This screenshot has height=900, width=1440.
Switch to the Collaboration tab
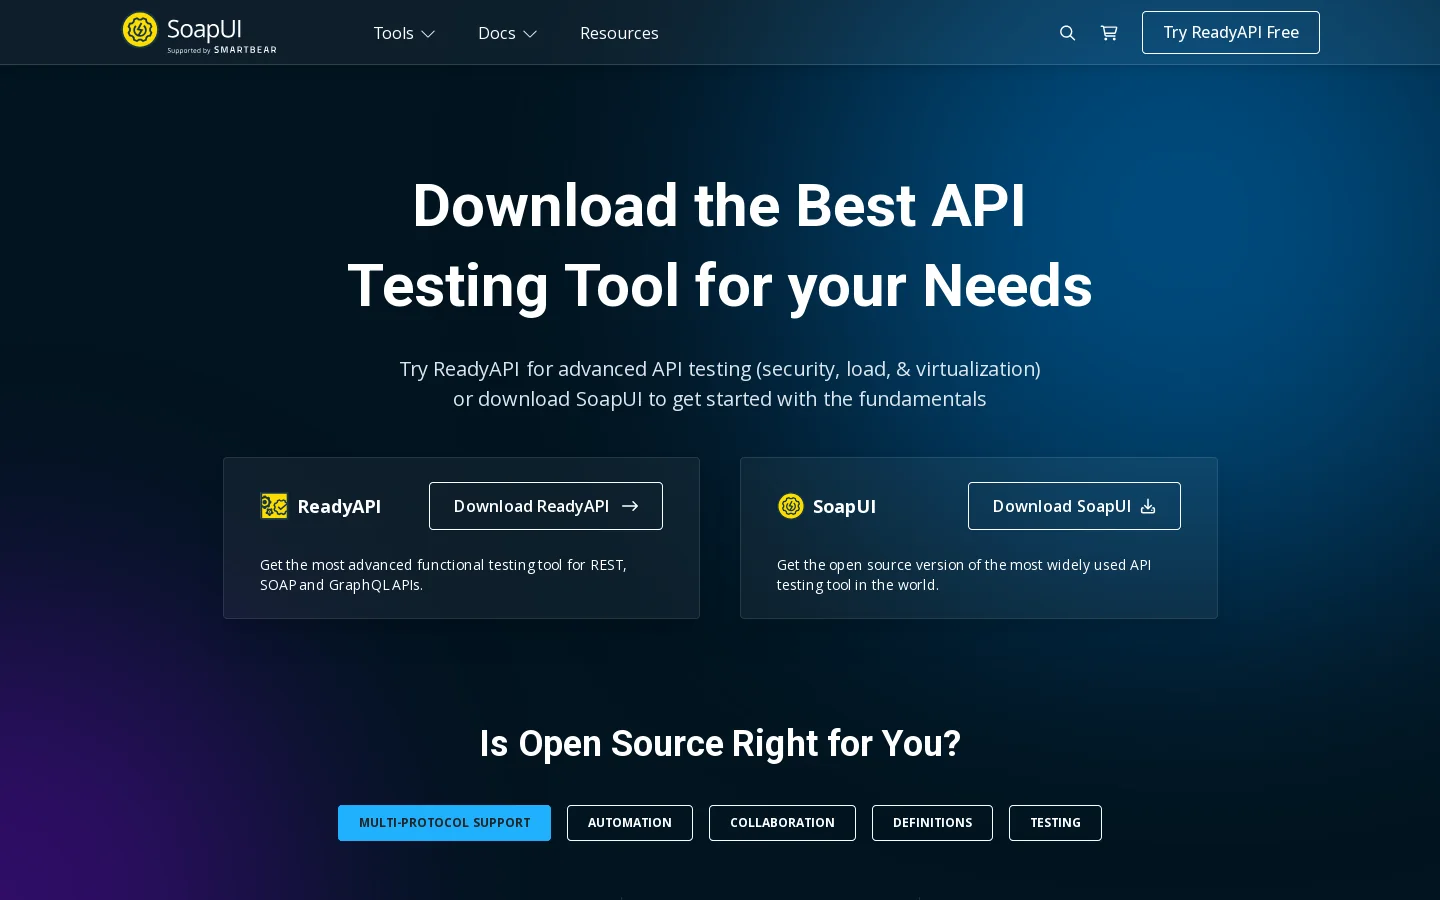782,823
